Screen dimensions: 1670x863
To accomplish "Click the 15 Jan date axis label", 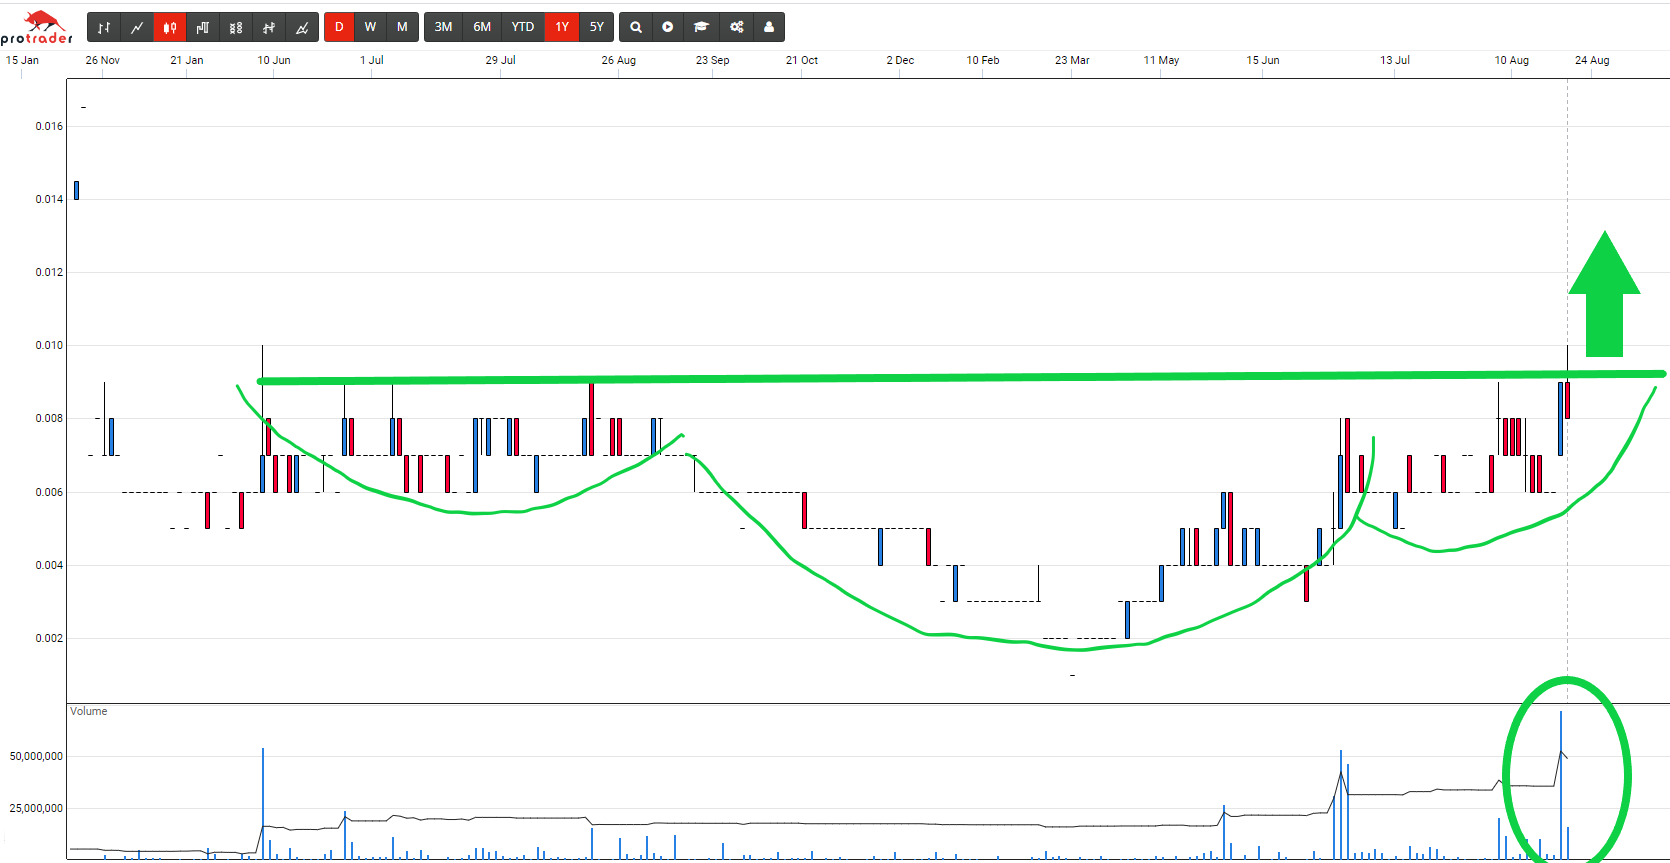I will click(x=22, y=60).
